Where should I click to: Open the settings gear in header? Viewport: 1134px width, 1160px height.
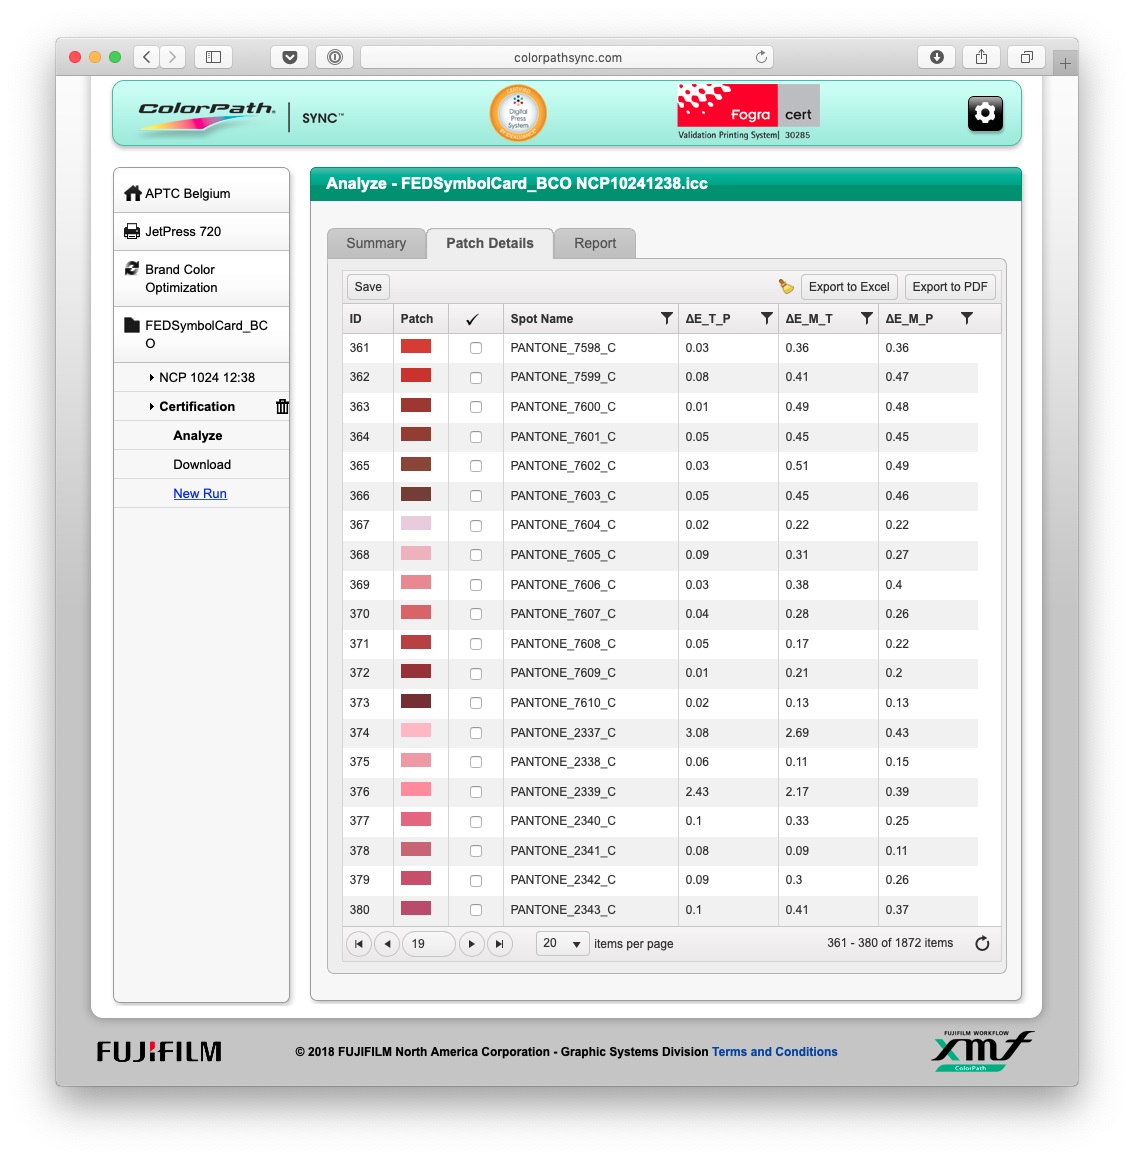point(985,113)
